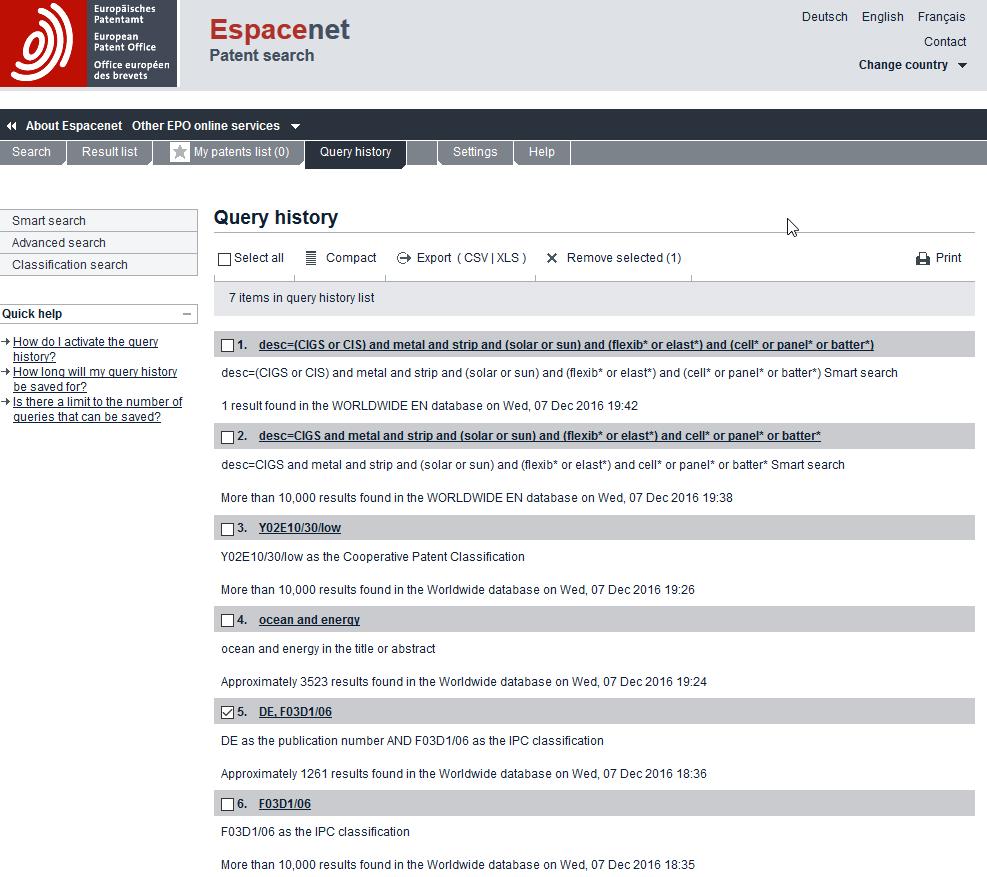Export query history as CSV

pos(477,258)
